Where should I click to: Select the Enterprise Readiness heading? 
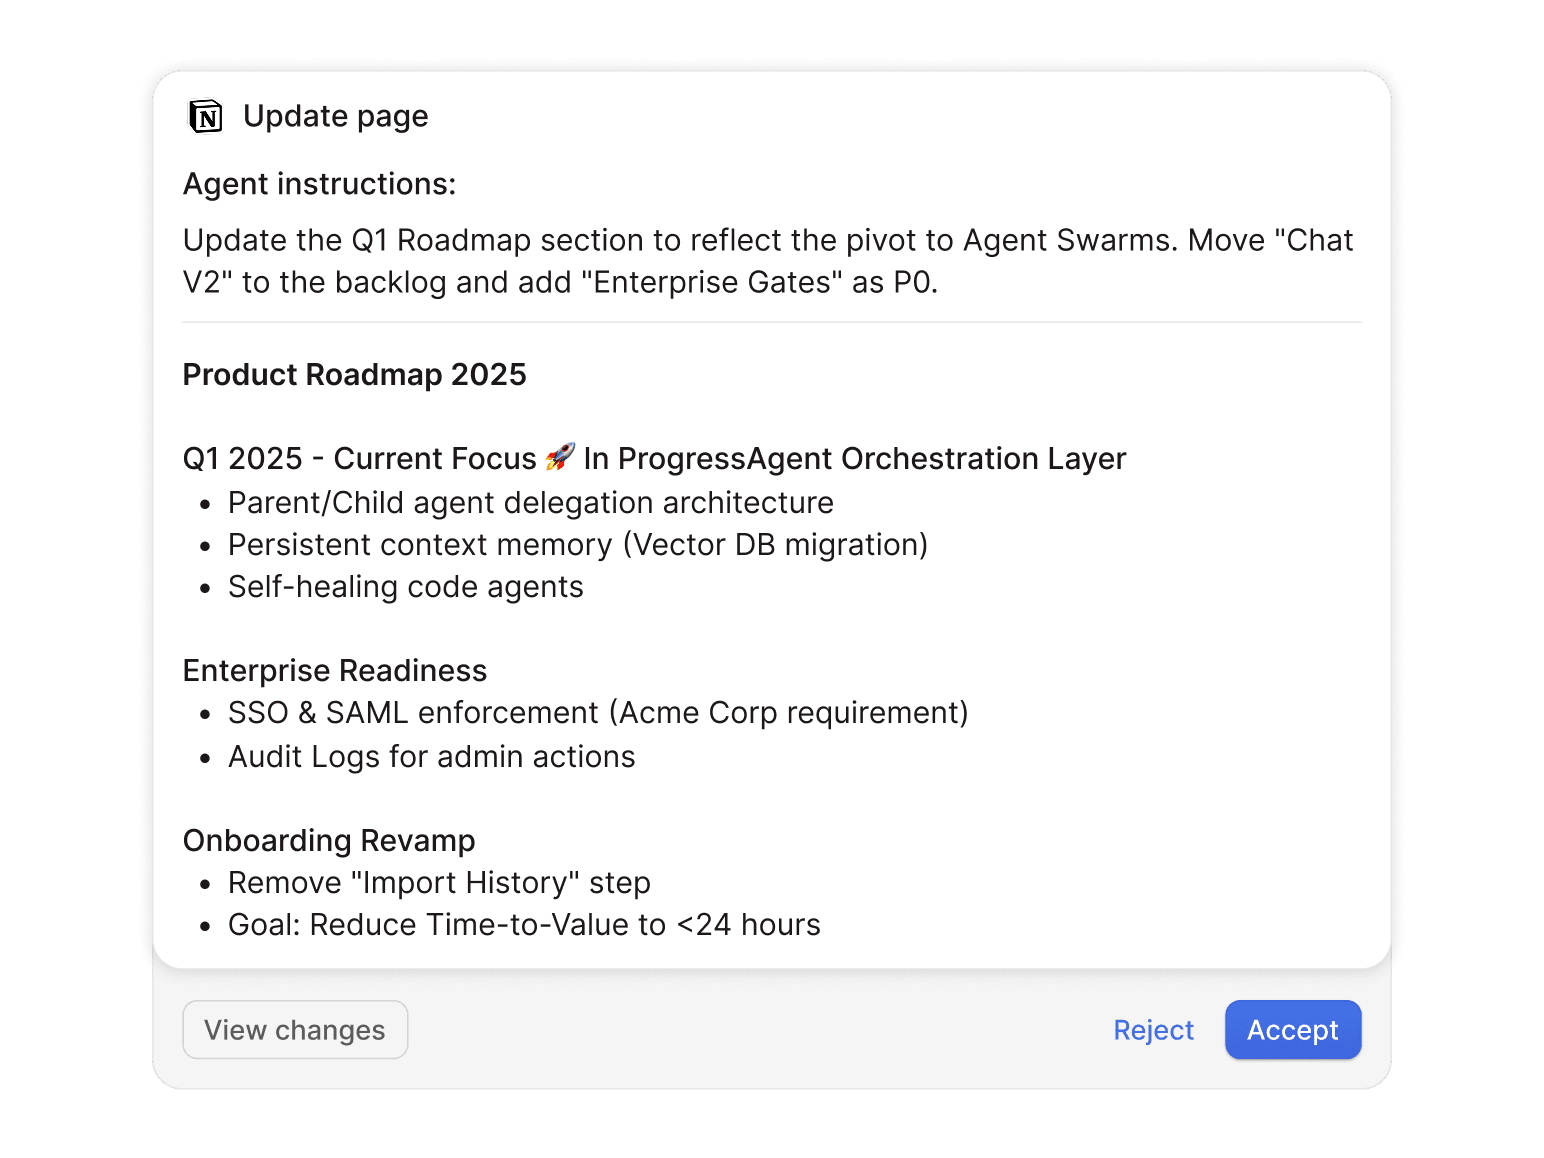tap(334, 670)
